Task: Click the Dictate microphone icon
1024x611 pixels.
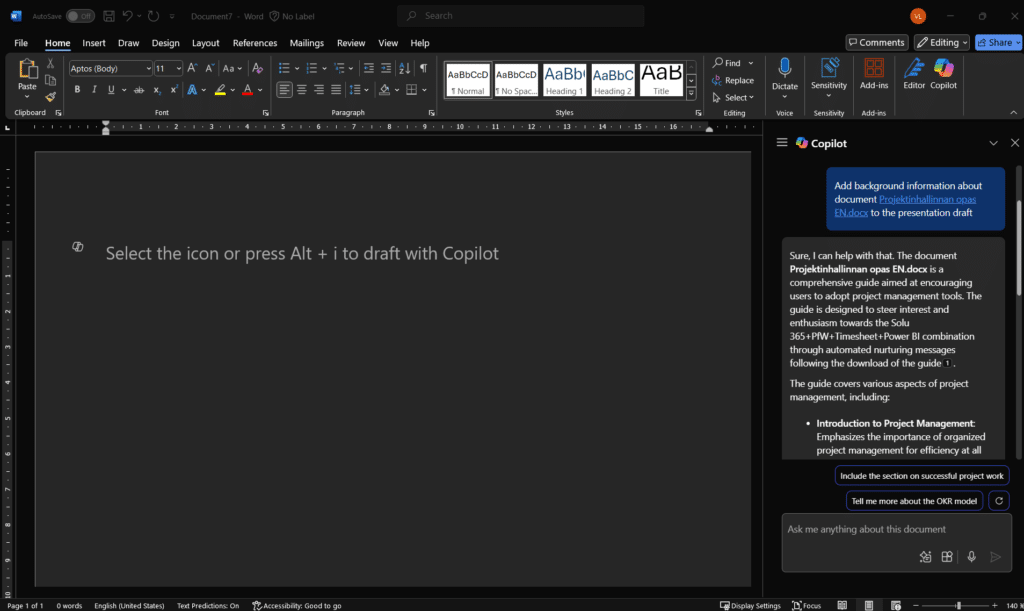Action: [785, 69]
